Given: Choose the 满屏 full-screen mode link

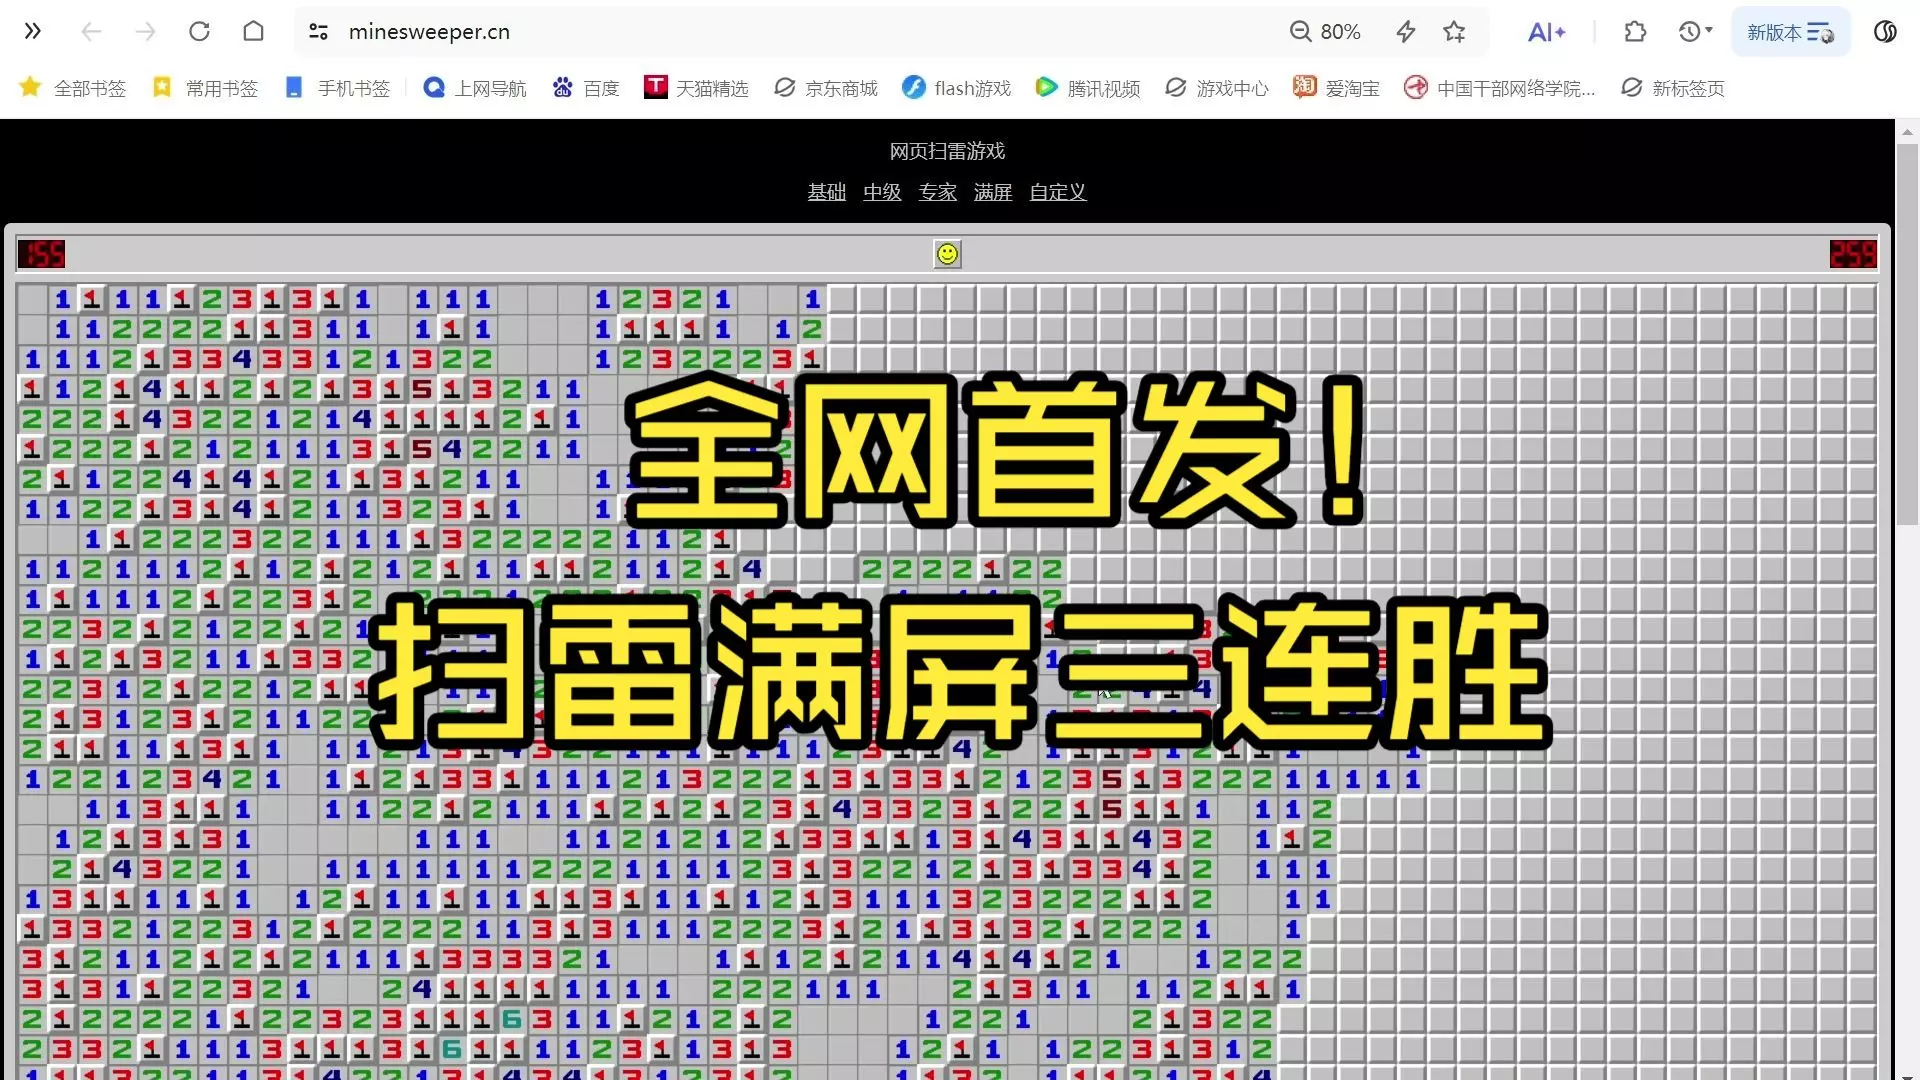Looking at the screenshot, I should pos(993,192).
